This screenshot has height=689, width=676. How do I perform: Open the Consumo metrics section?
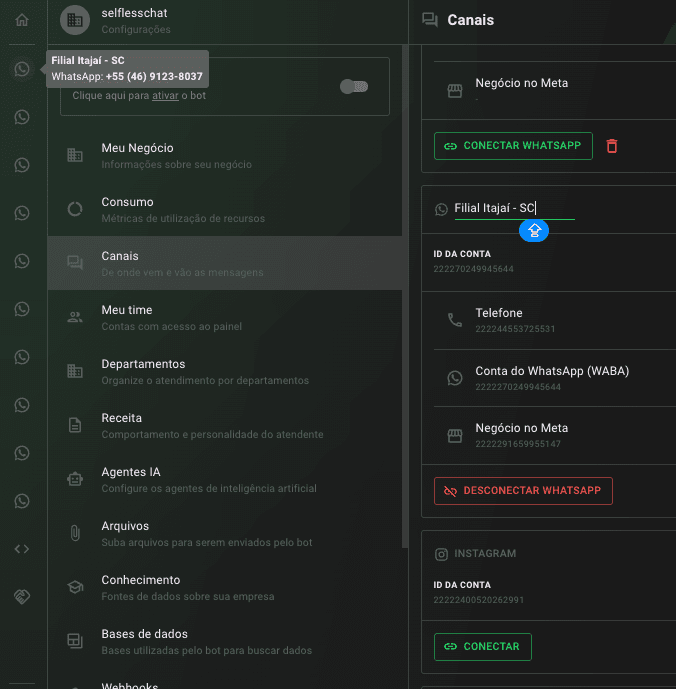pyautogui.click(x=225, y=210)
